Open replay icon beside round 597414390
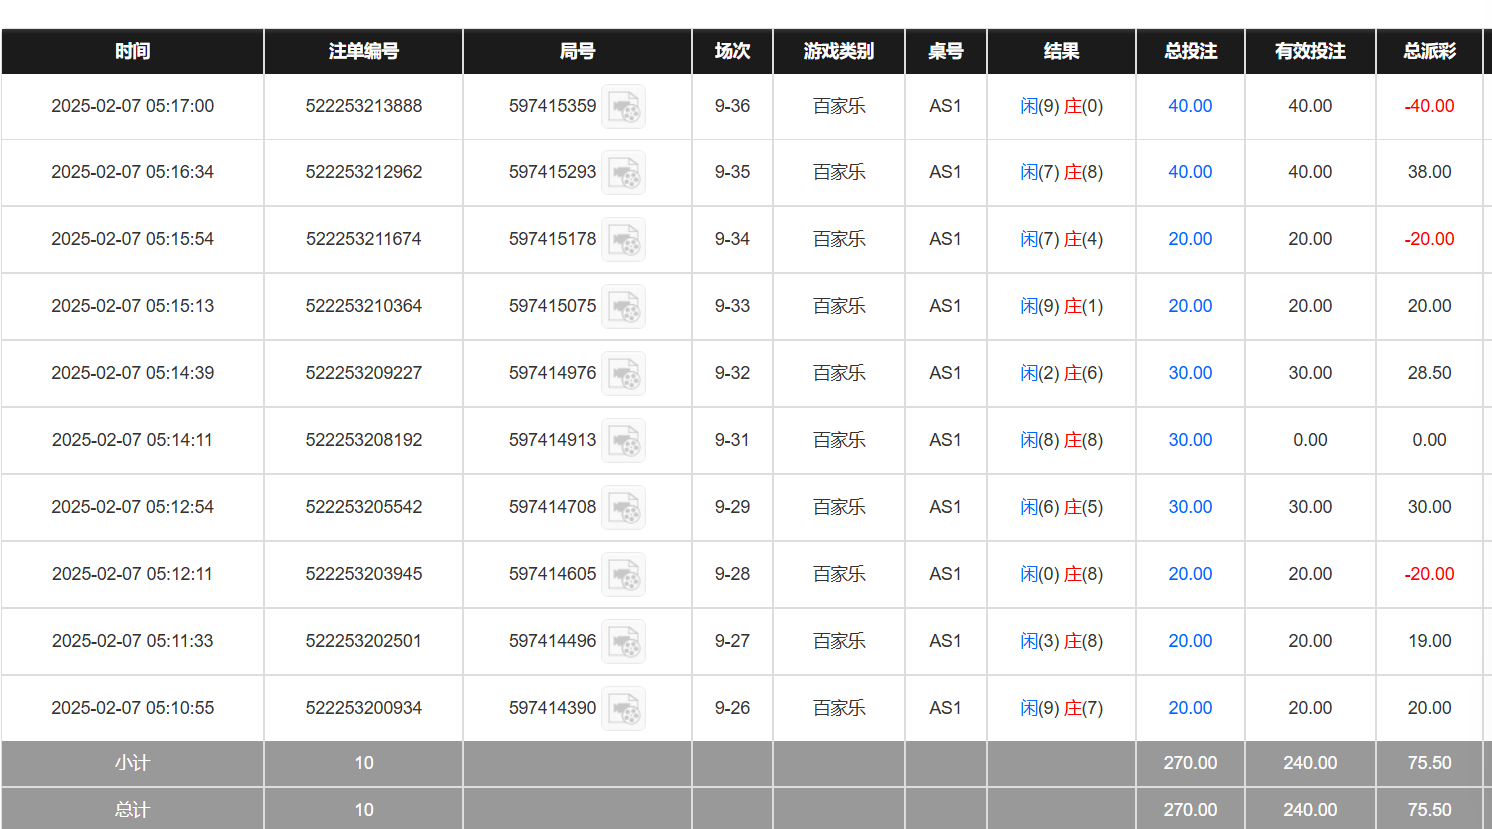The image size is (1492, 829). pos(623,709)
